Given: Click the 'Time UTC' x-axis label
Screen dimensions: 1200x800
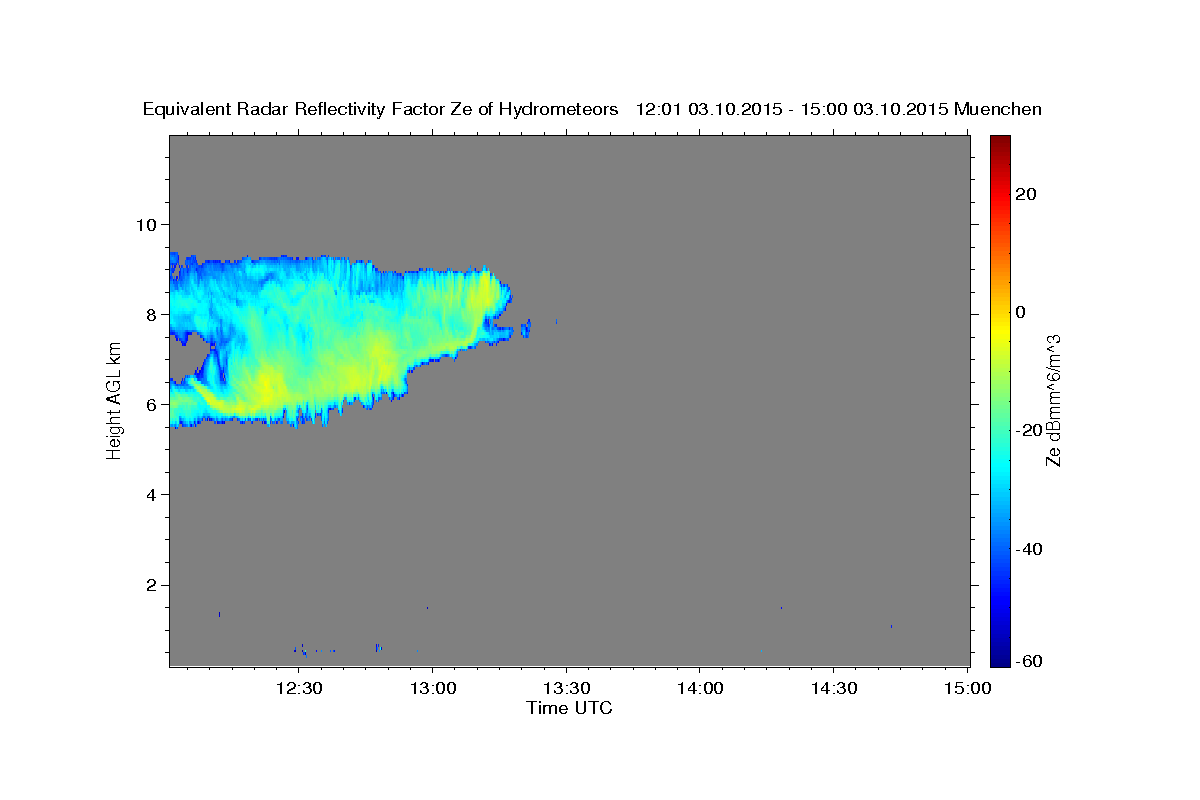Looking at the screenshot, I should (569, 708).
